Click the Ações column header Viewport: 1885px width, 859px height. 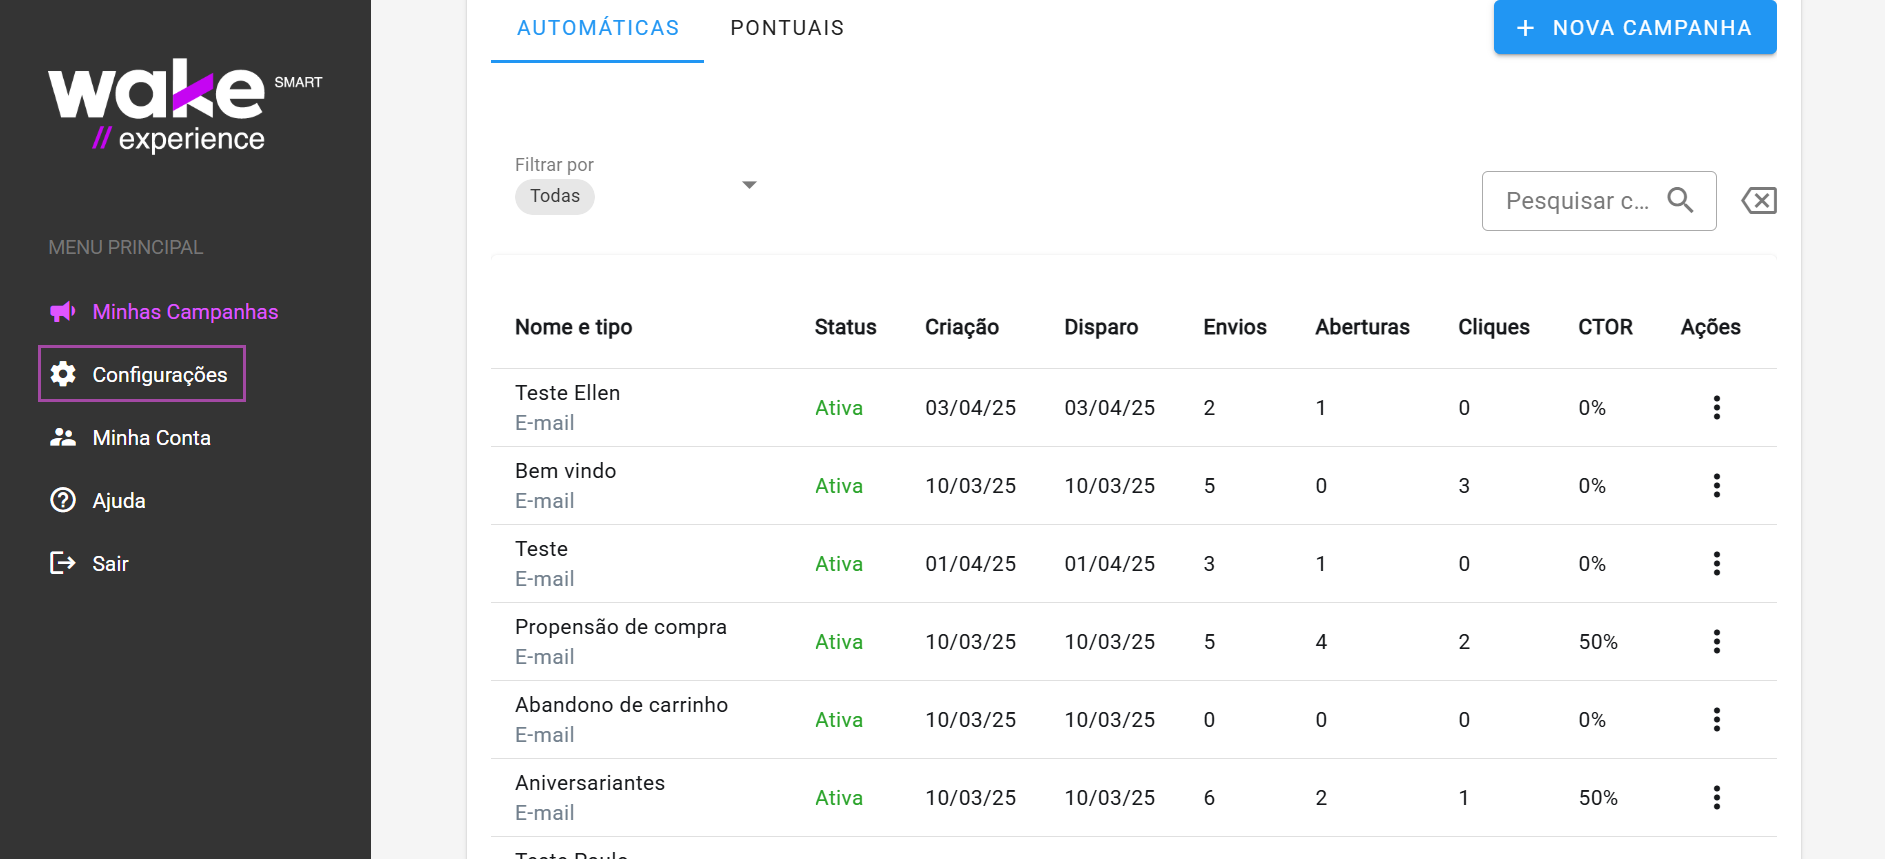pyautogui.click(x=1710, y=327)
